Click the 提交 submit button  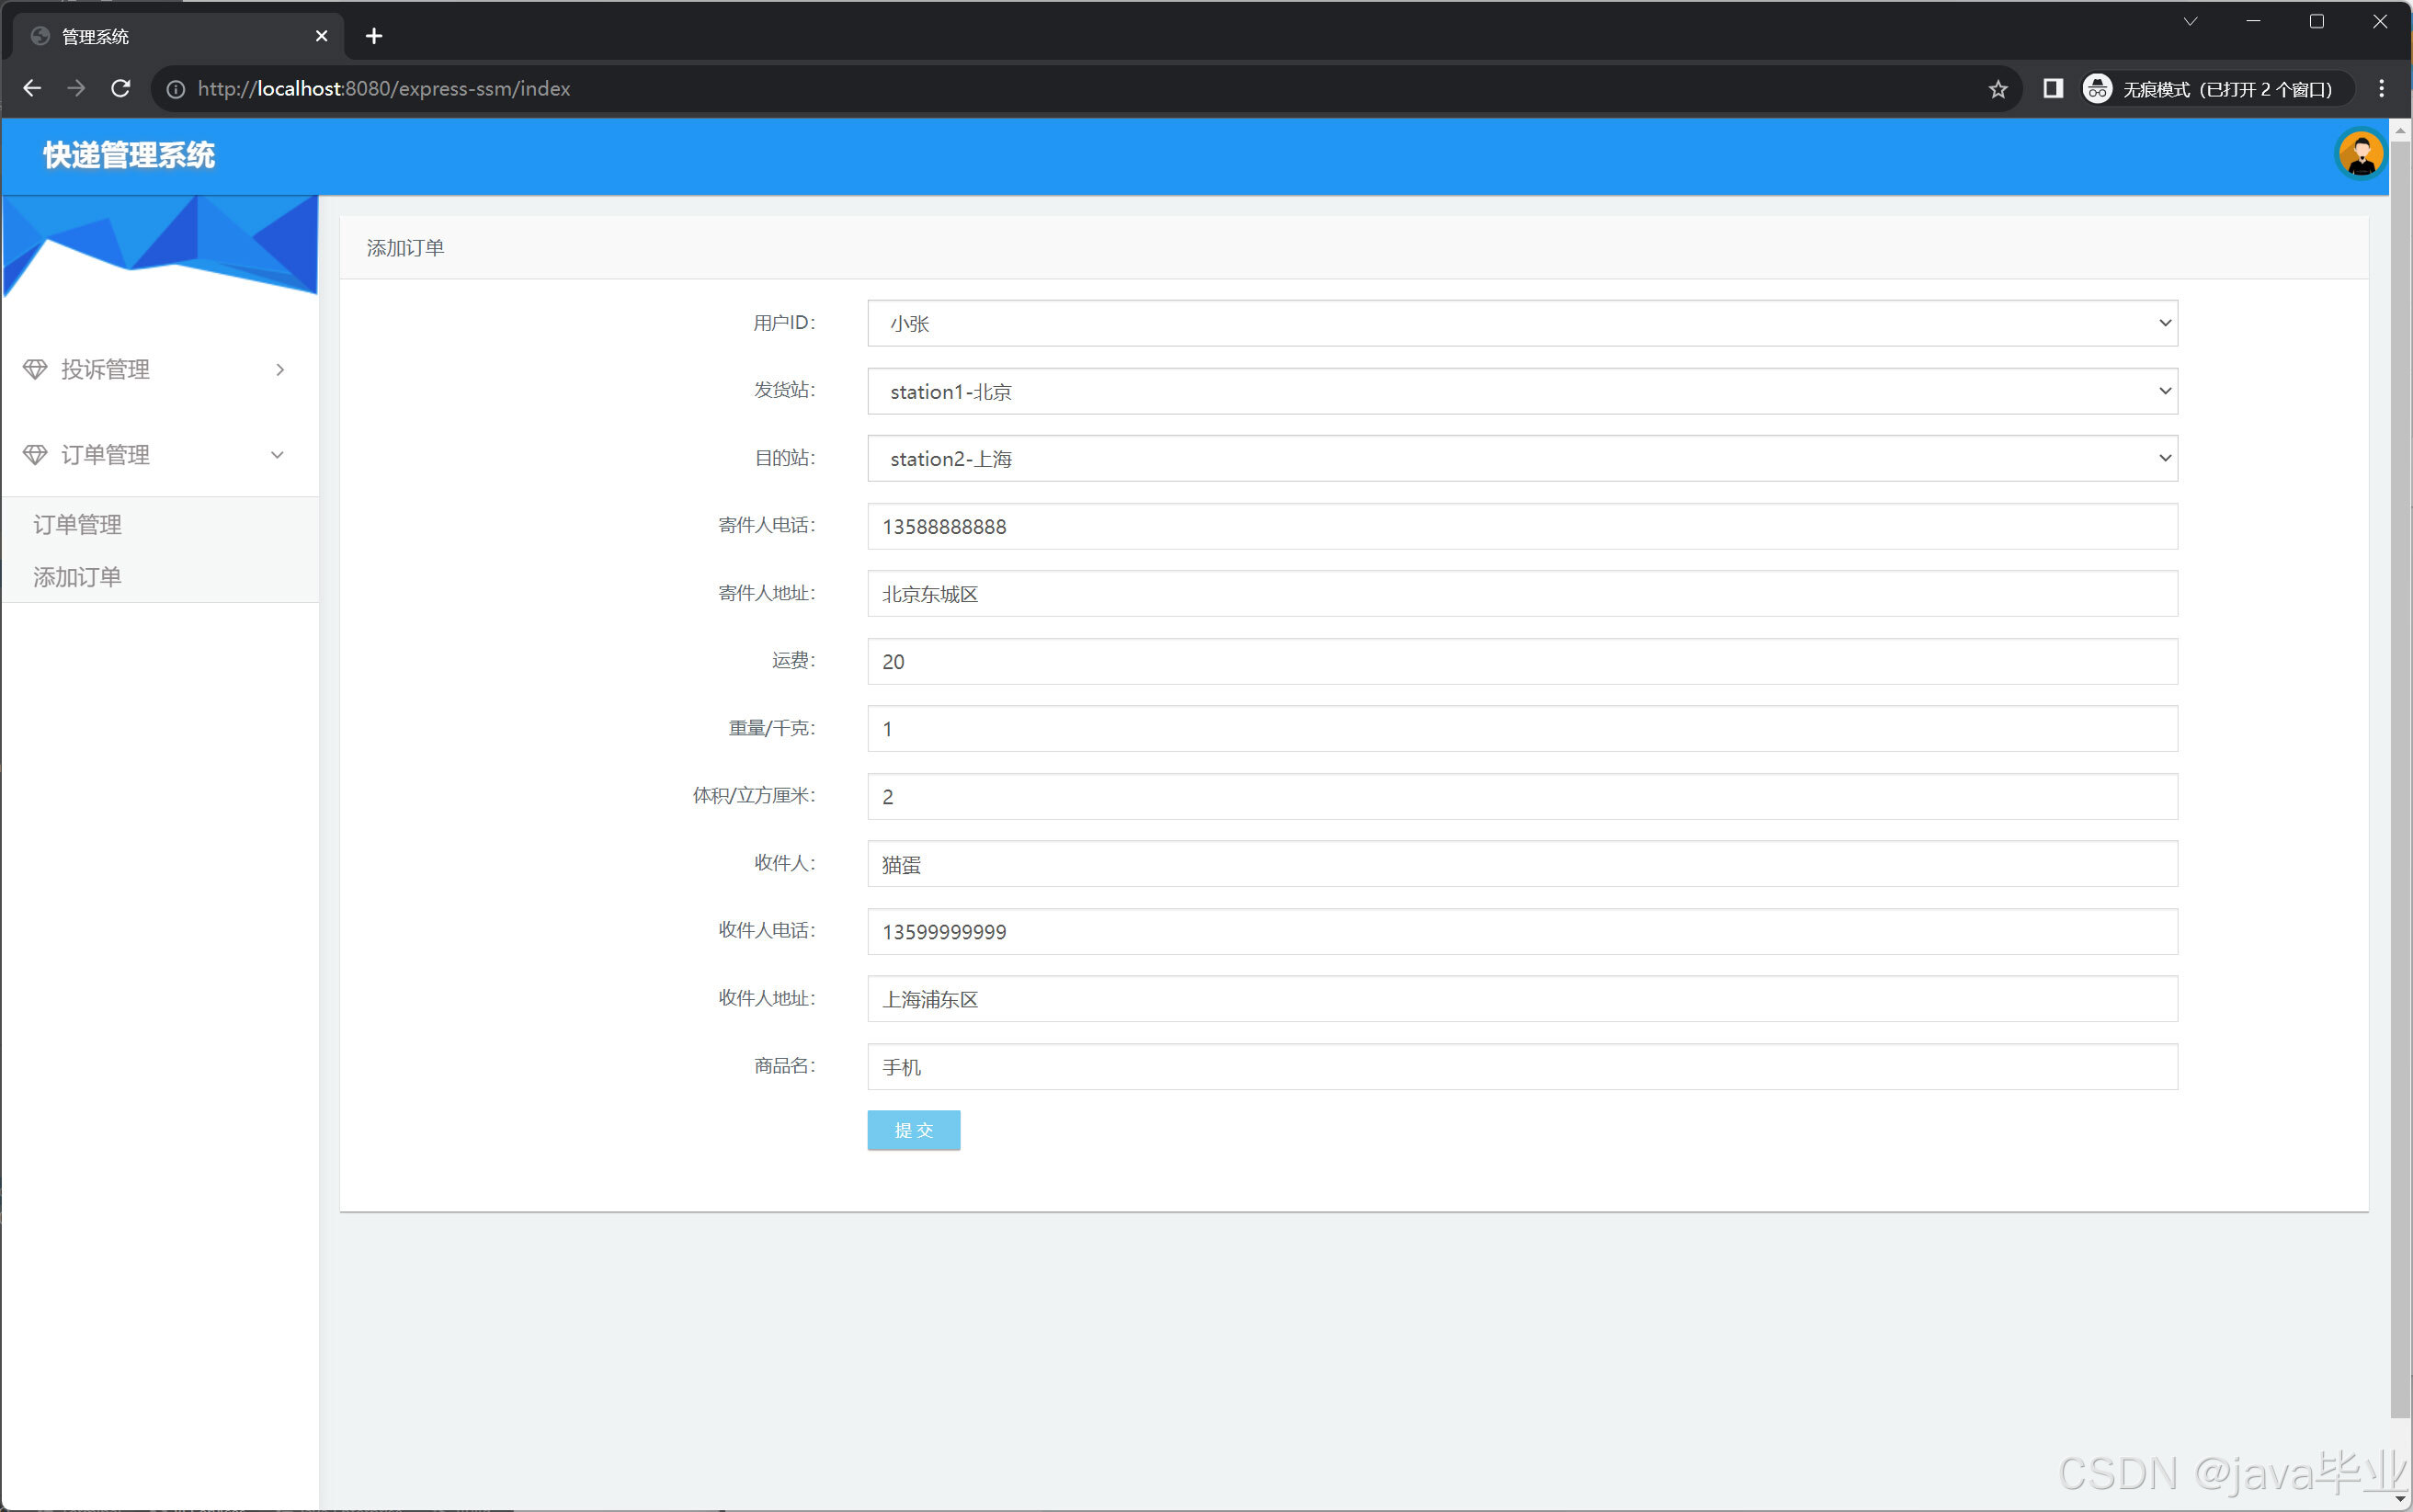(x=913, y=1130)
